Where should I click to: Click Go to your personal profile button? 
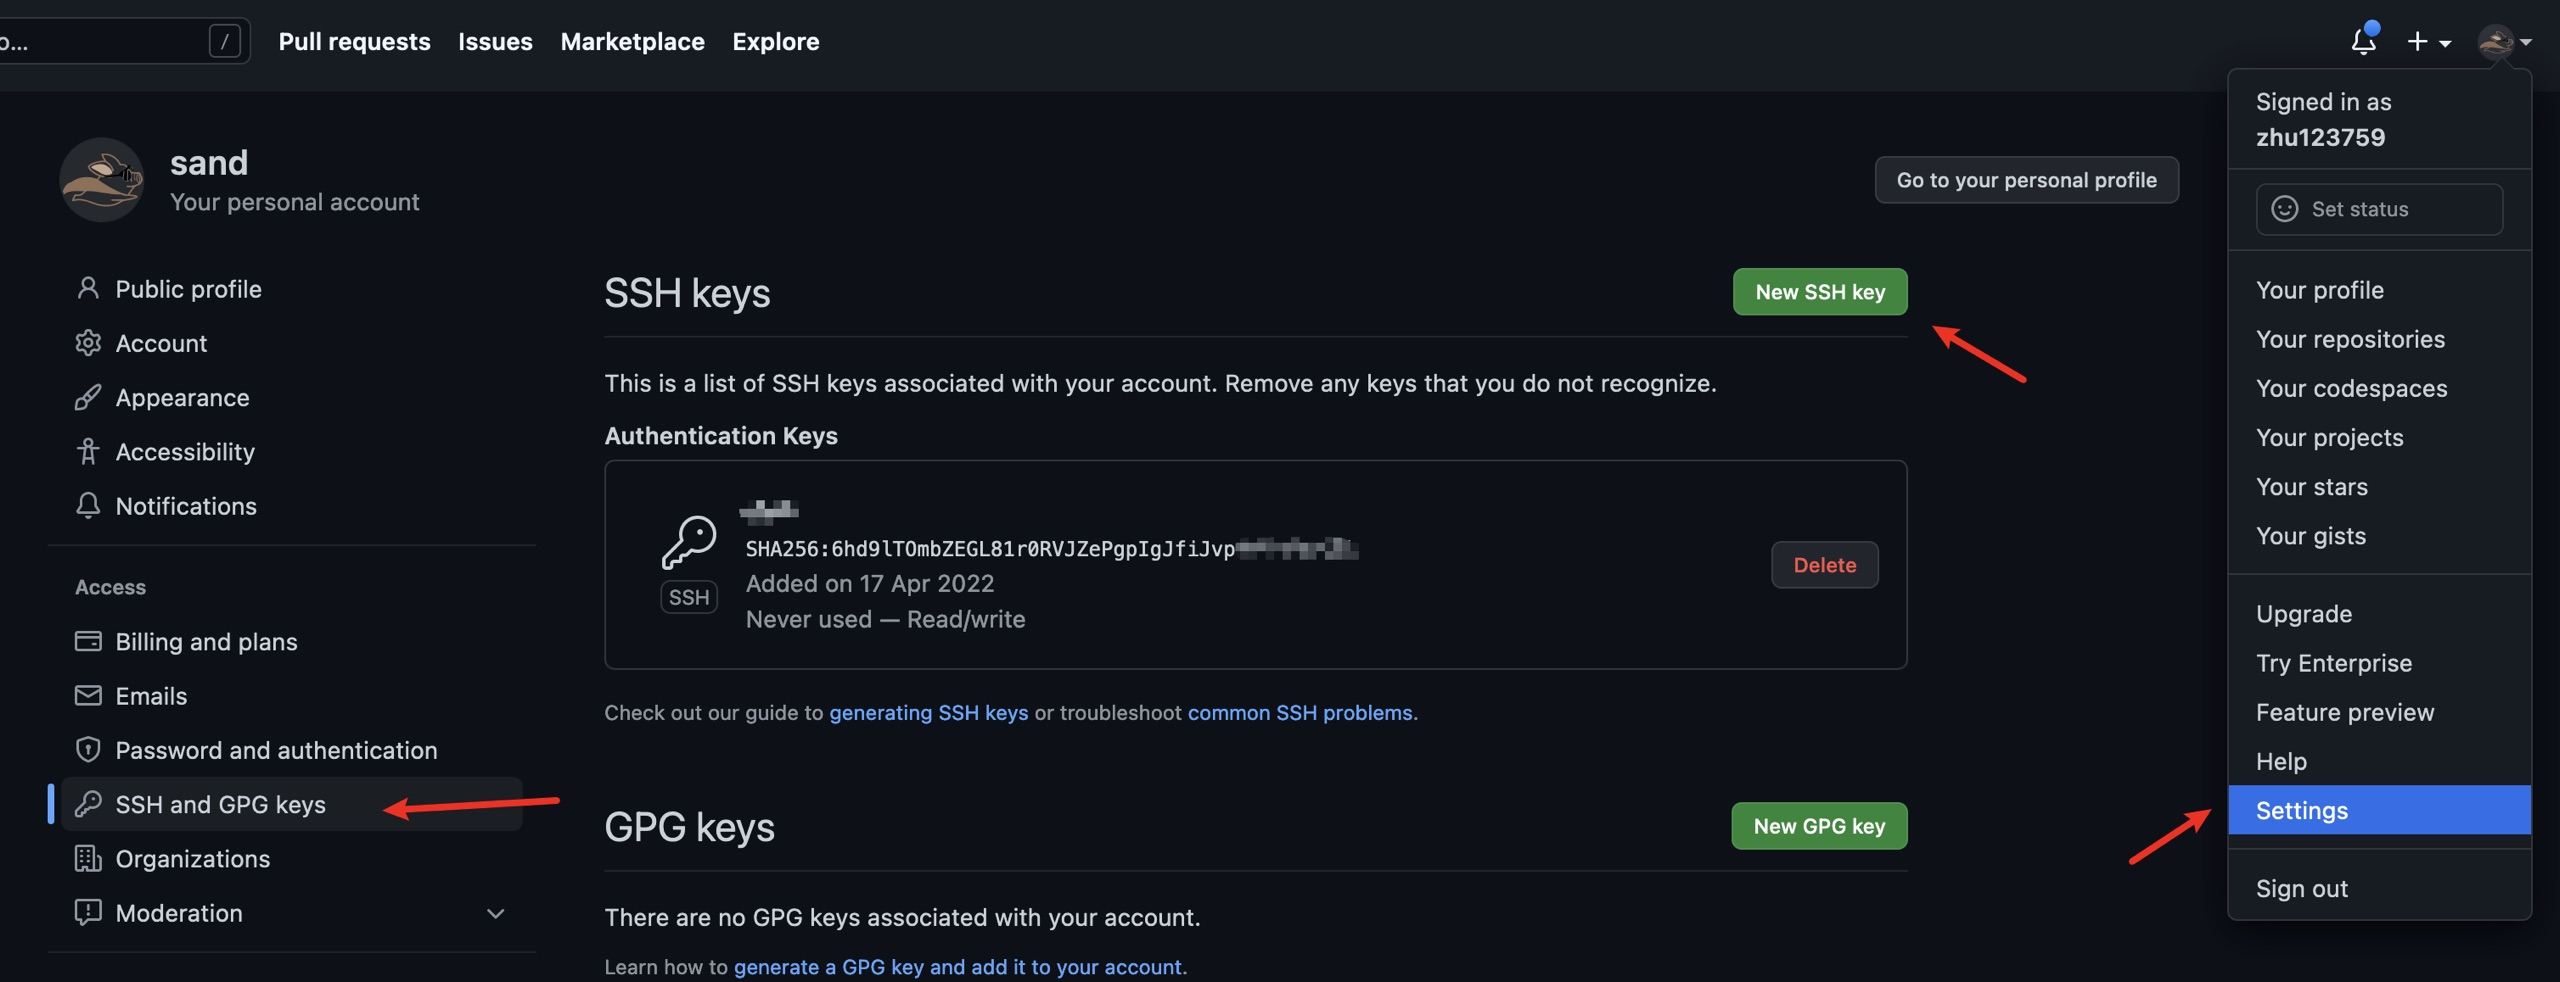[2026, 180]
